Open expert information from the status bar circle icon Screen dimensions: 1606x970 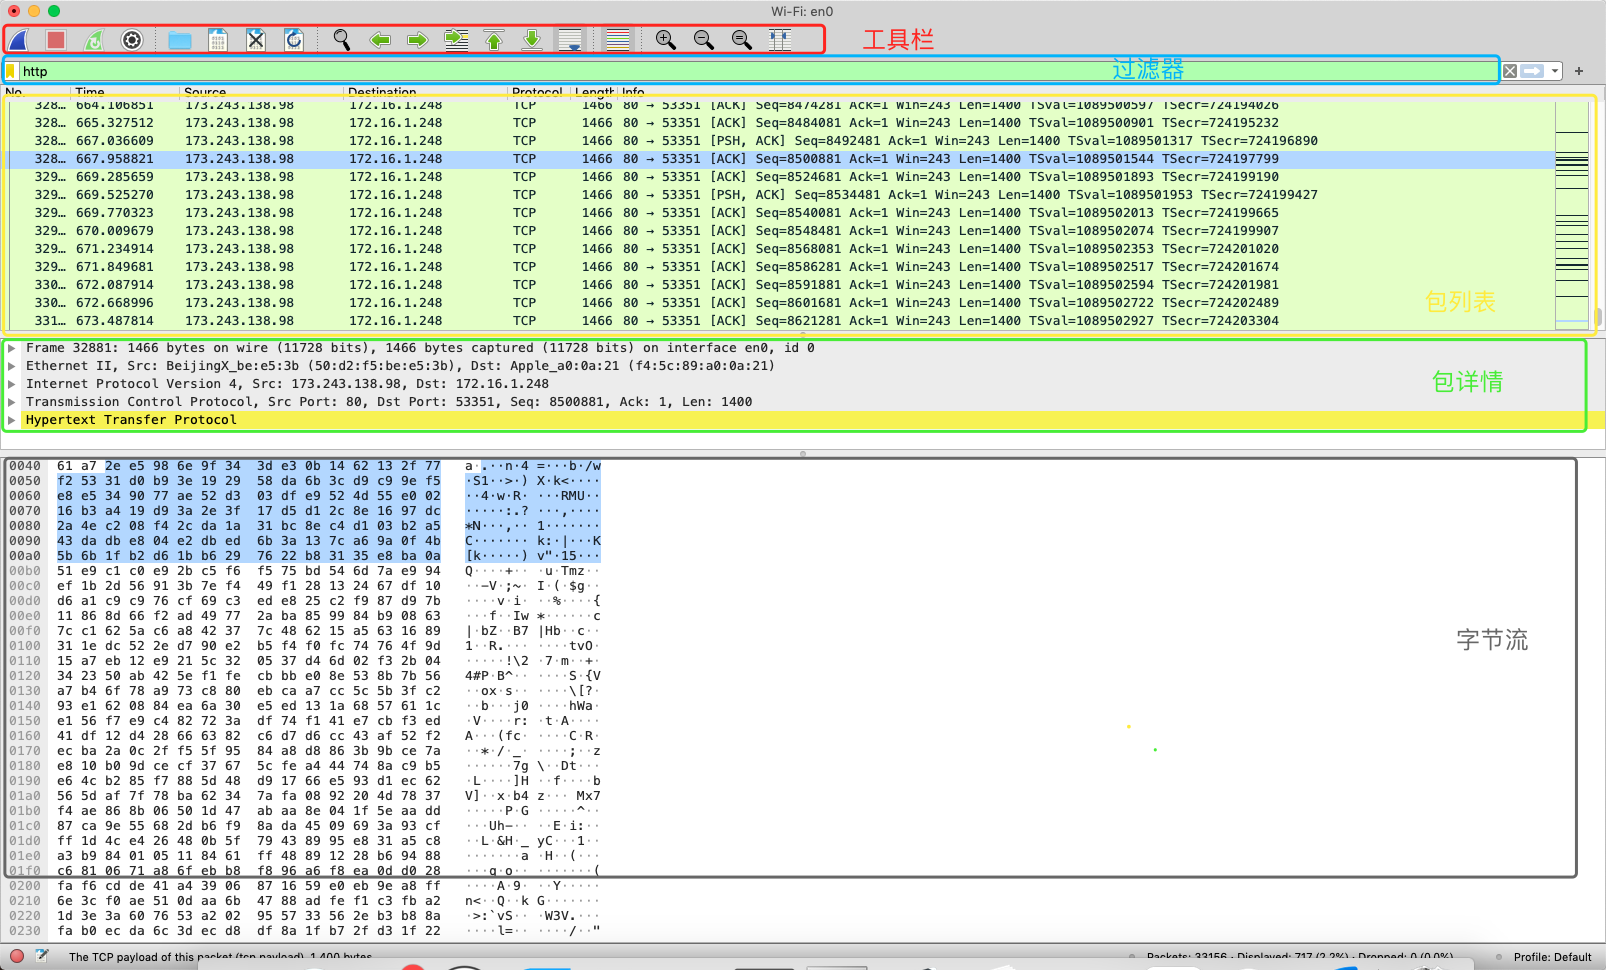(17, 956)
